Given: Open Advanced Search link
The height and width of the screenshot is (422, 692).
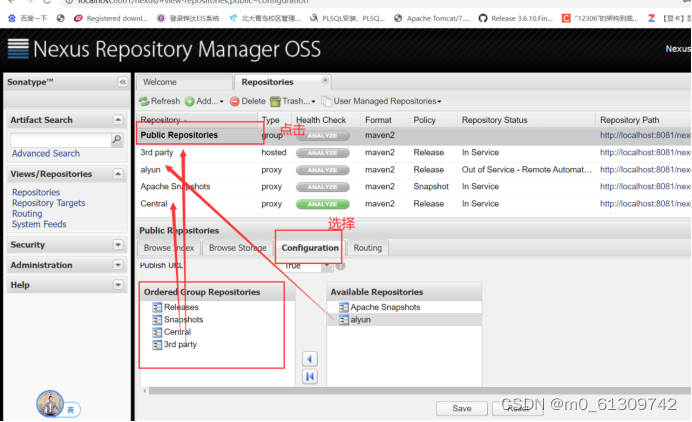Looking at the screenshot, I should coord(46,153).
